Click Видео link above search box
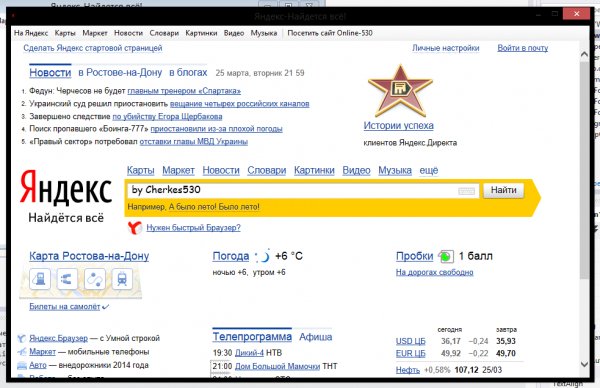 click(356, 170)
